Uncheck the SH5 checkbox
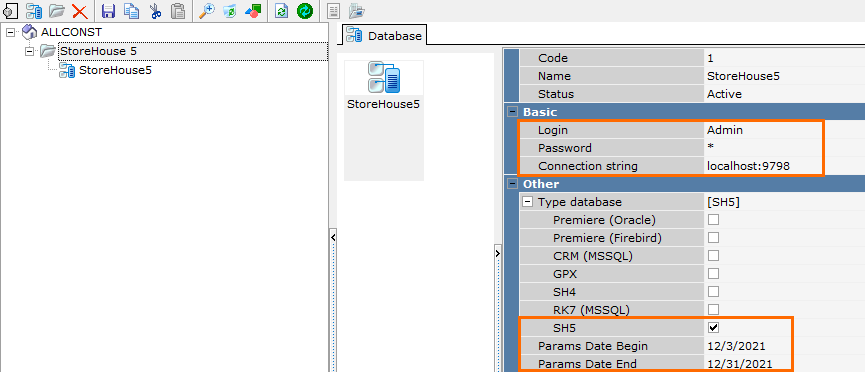Screen dimensions: 865x372 [x=713, y=328]
